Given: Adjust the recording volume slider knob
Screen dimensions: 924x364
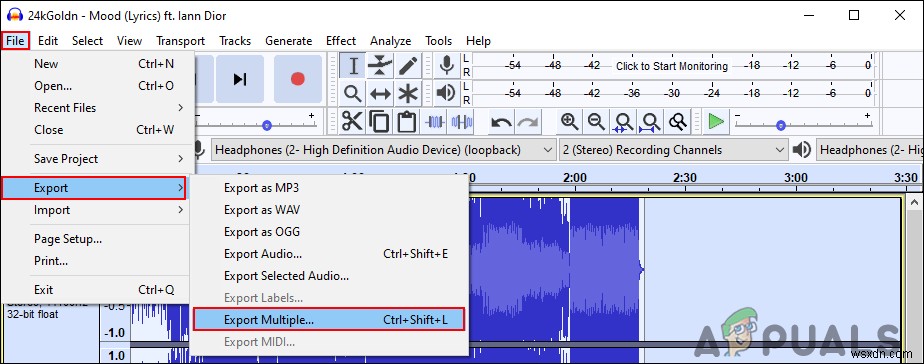Looking at the screenshot, I should 267,125.
